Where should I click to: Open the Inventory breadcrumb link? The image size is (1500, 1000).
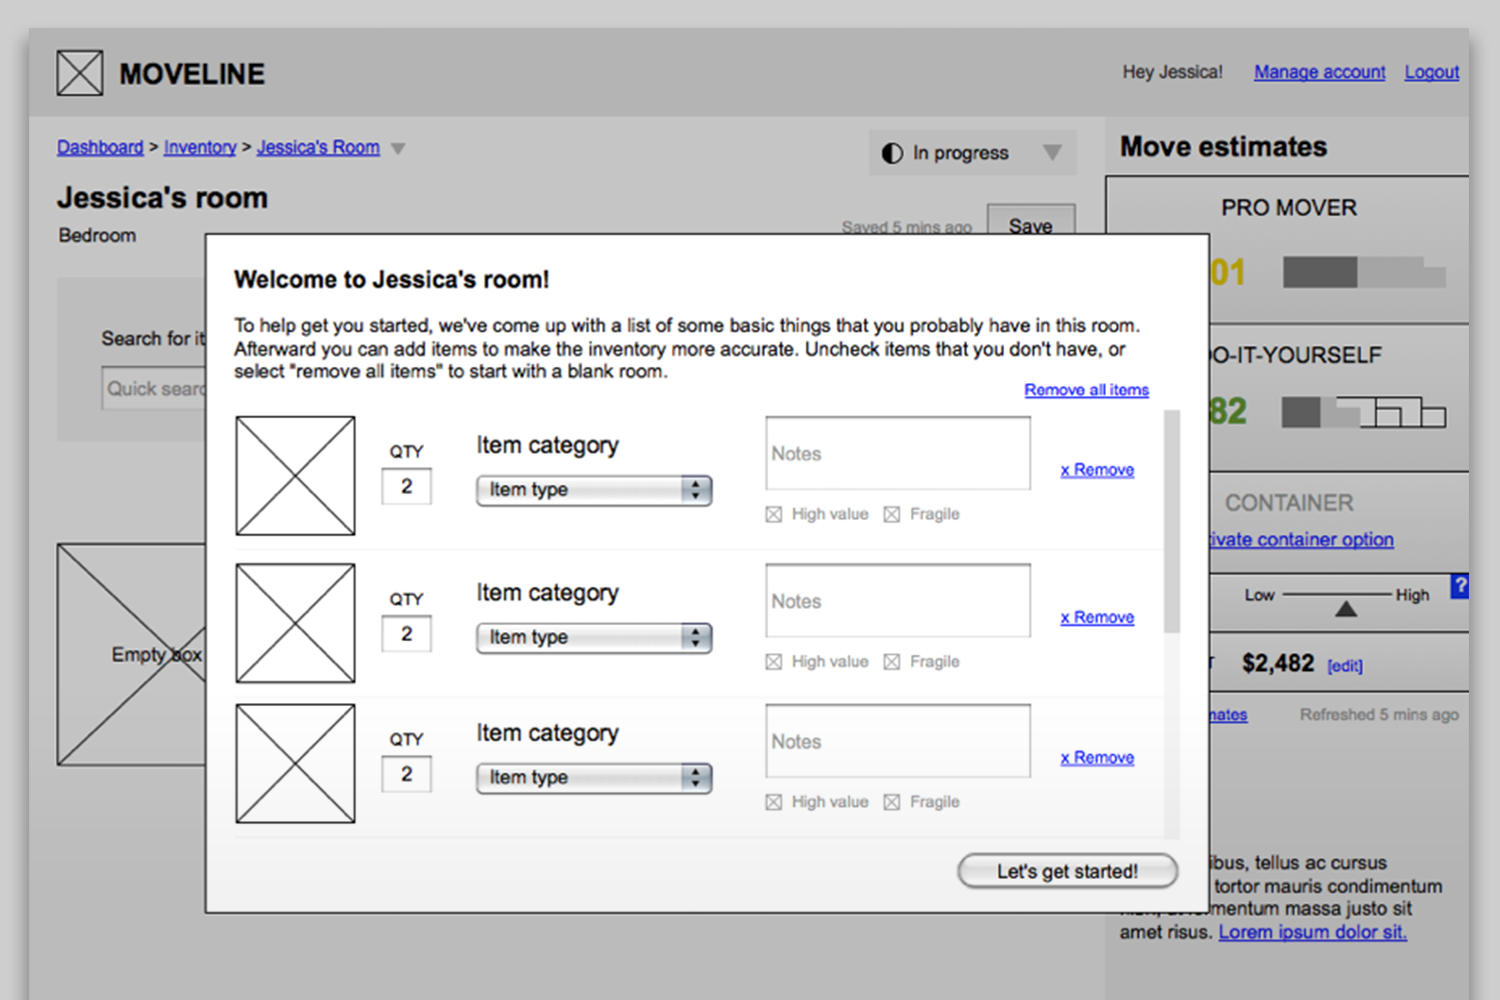(x=200, y=147)
